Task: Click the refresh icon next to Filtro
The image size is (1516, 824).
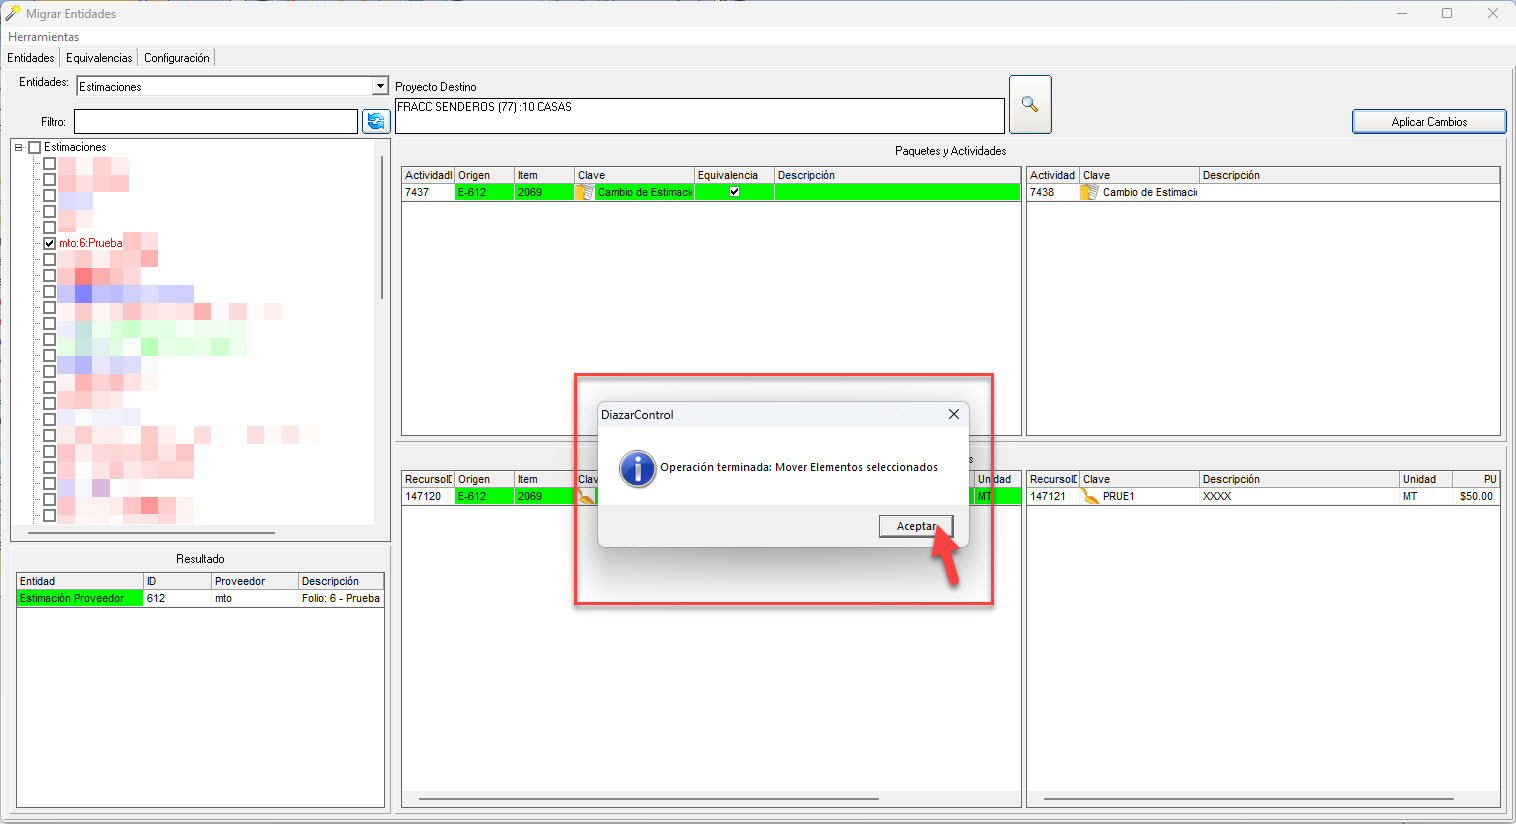Action: 376,121
